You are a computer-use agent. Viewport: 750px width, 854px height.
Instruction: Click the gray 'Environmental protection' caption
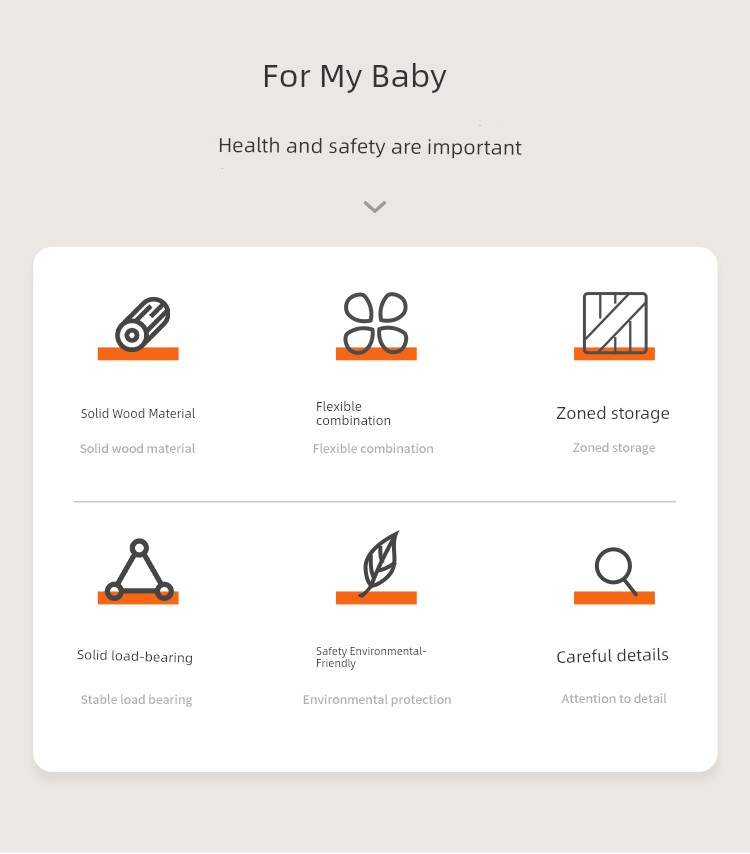[377, 699]
